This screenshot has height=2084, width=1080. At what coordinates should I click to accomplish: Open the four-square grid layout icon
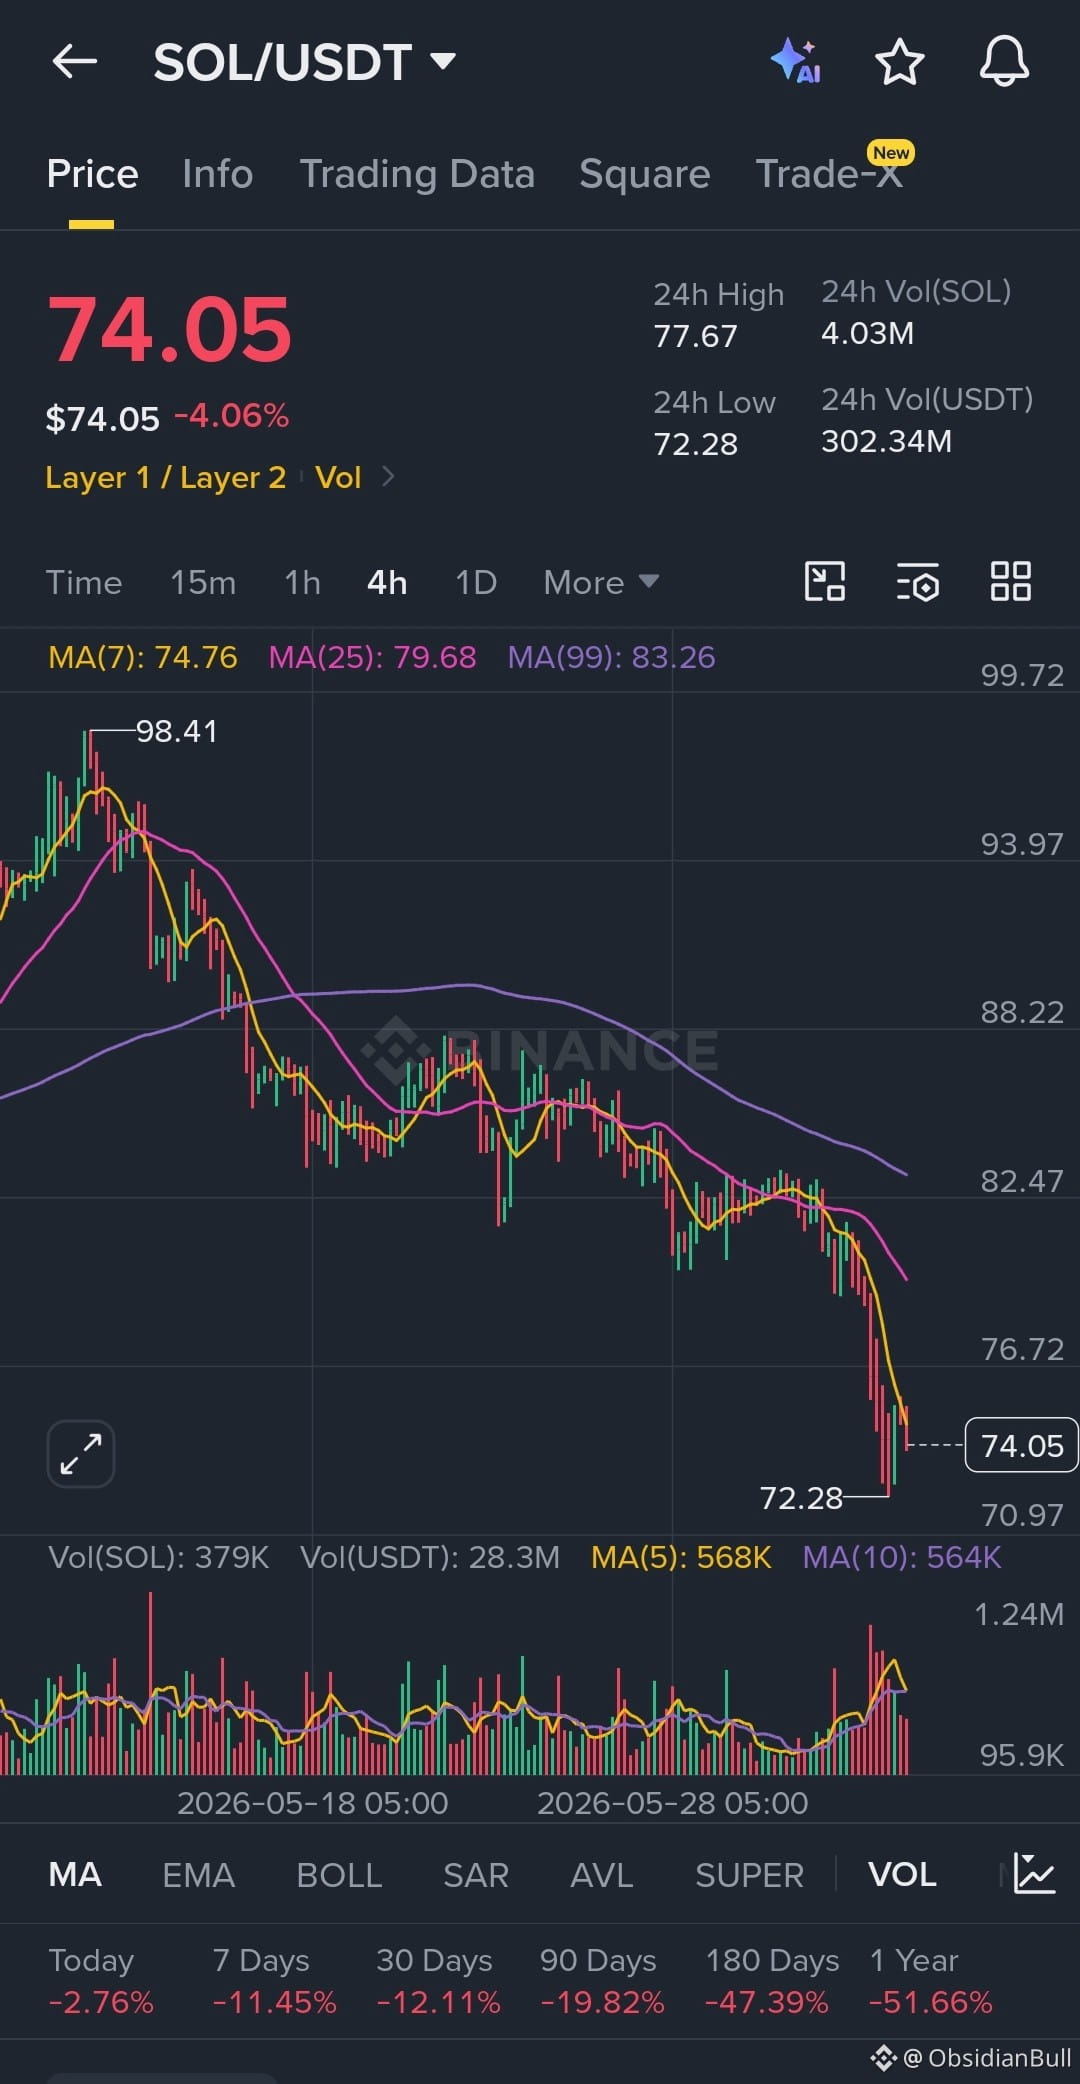point(1010,581)
